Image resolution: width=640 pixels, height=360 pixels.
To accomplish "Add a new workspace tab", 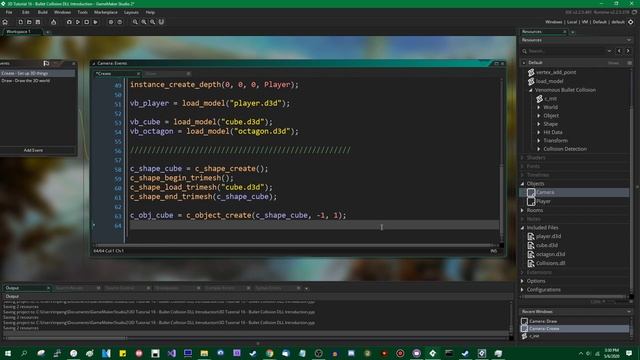I will click(47, 32).
